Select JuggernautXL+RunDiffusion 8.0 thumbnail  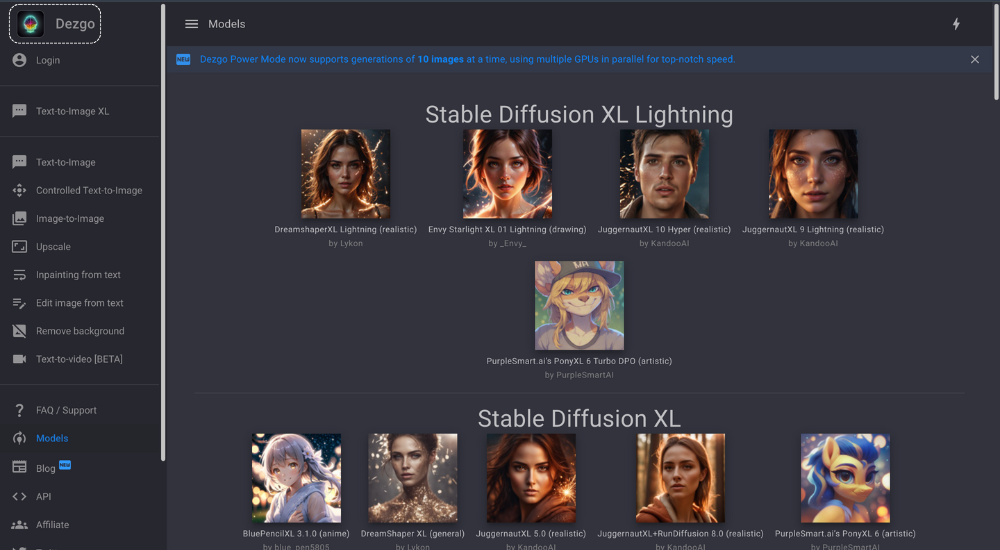(680, 478)
